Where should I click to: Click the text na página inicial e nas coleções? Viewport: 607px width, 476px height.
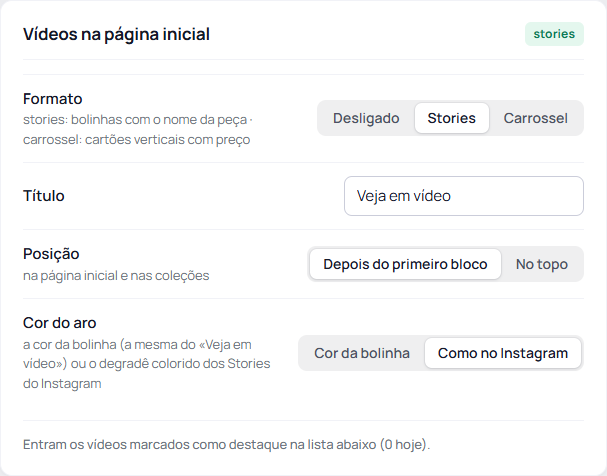click(x=116, y=276)
